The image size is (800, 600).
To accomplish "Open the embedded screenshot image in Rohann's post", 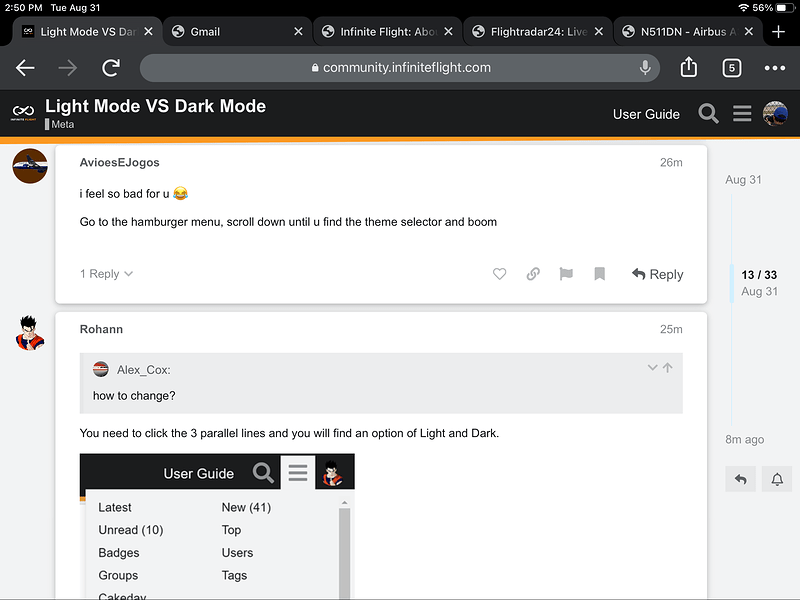I will pyautogui.click(x=217, y=526).
